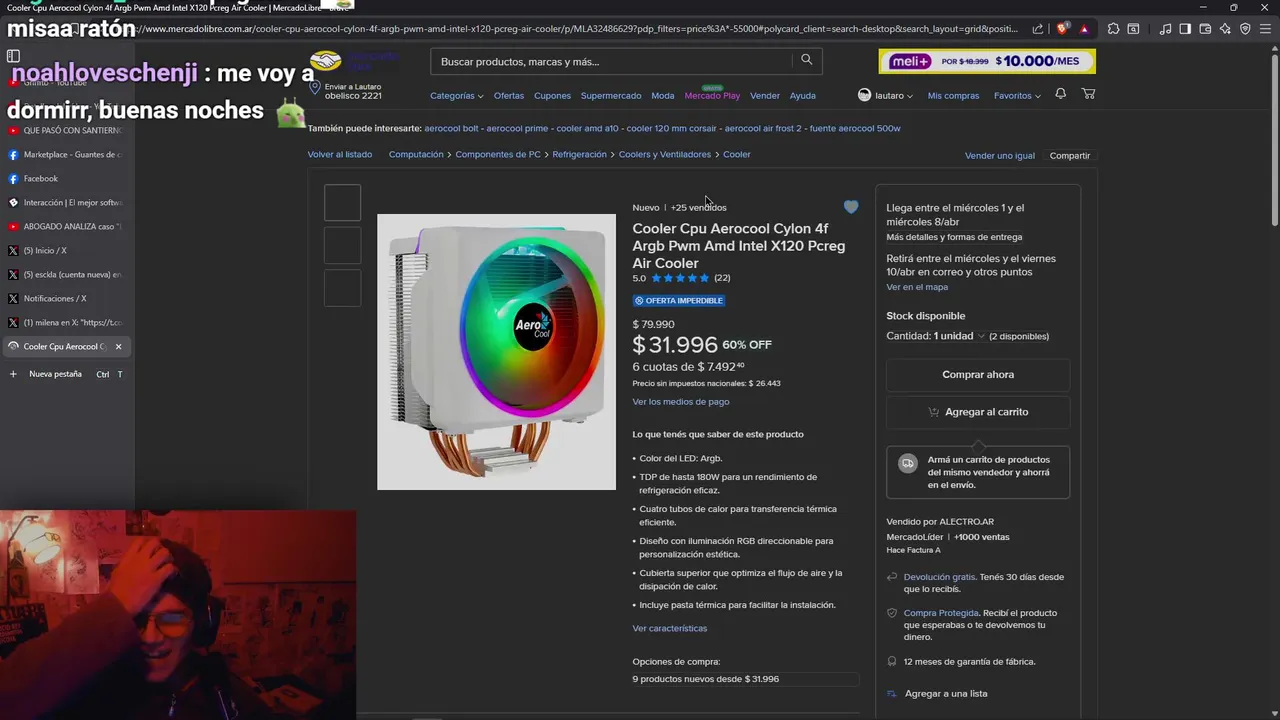Switch to the ABOGADO ANALIZA YouTube tab
This screenshot has width=1280, height=720.
click(67, 227)
